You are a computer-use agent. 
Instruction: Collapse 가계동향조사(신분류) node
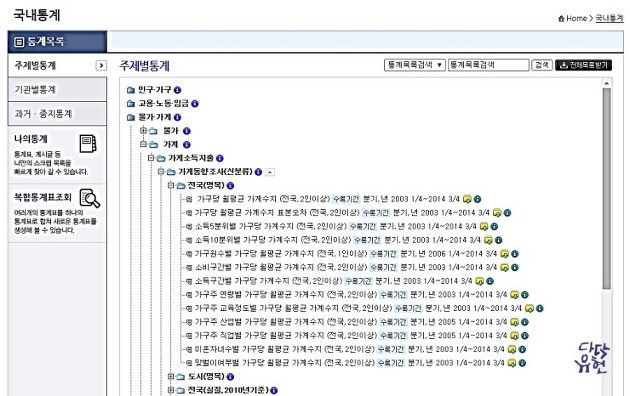(161, 171)
